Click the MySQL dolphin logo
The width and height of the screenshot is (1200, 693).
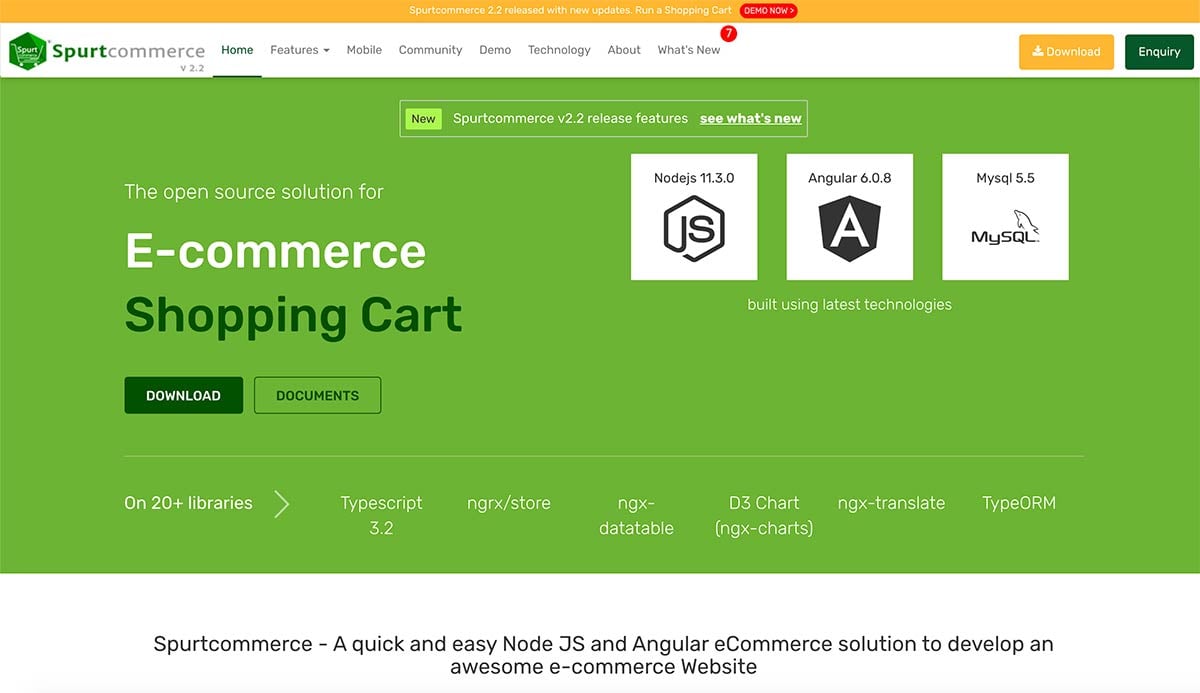point(1005,228)
